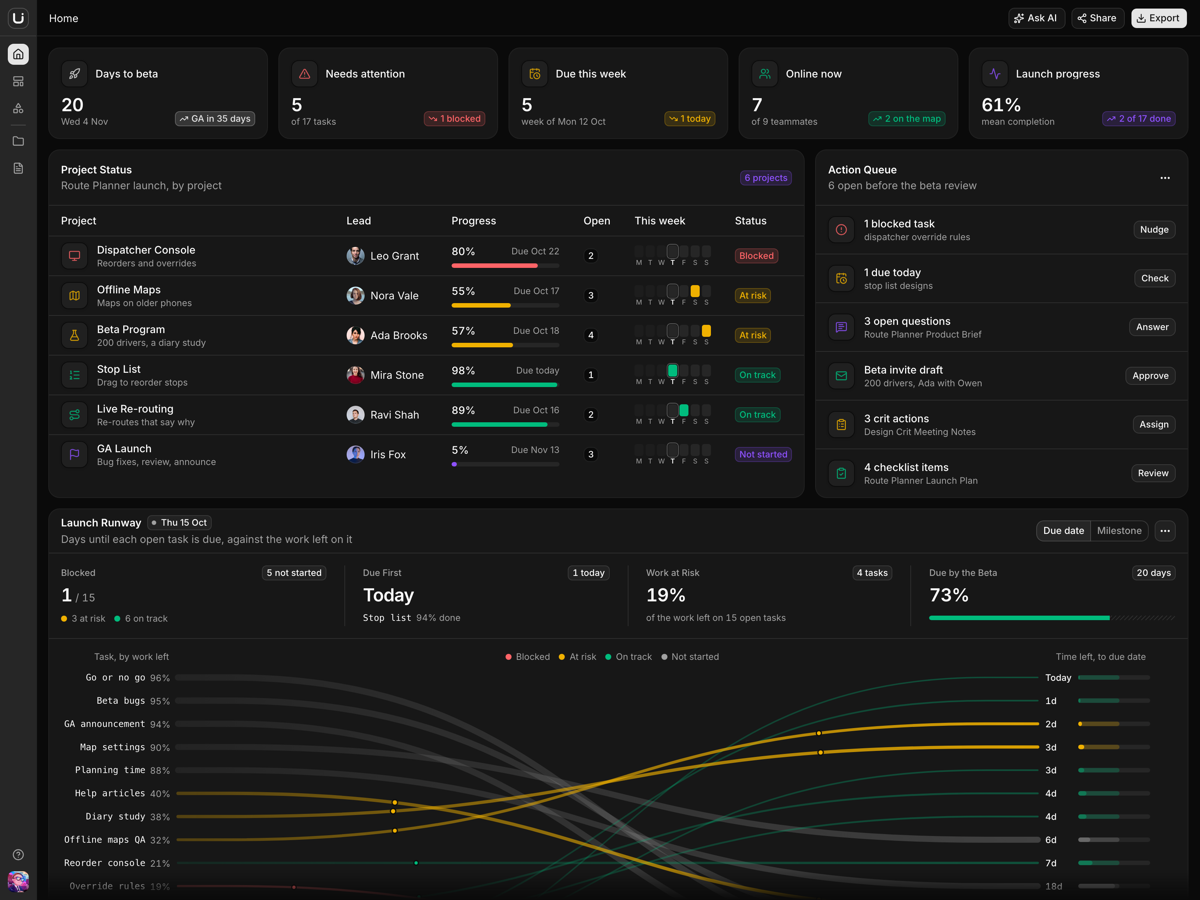Click the calendar icon on Due this week
Viewport: 1200px width, 900px height.
coord(535,74)
